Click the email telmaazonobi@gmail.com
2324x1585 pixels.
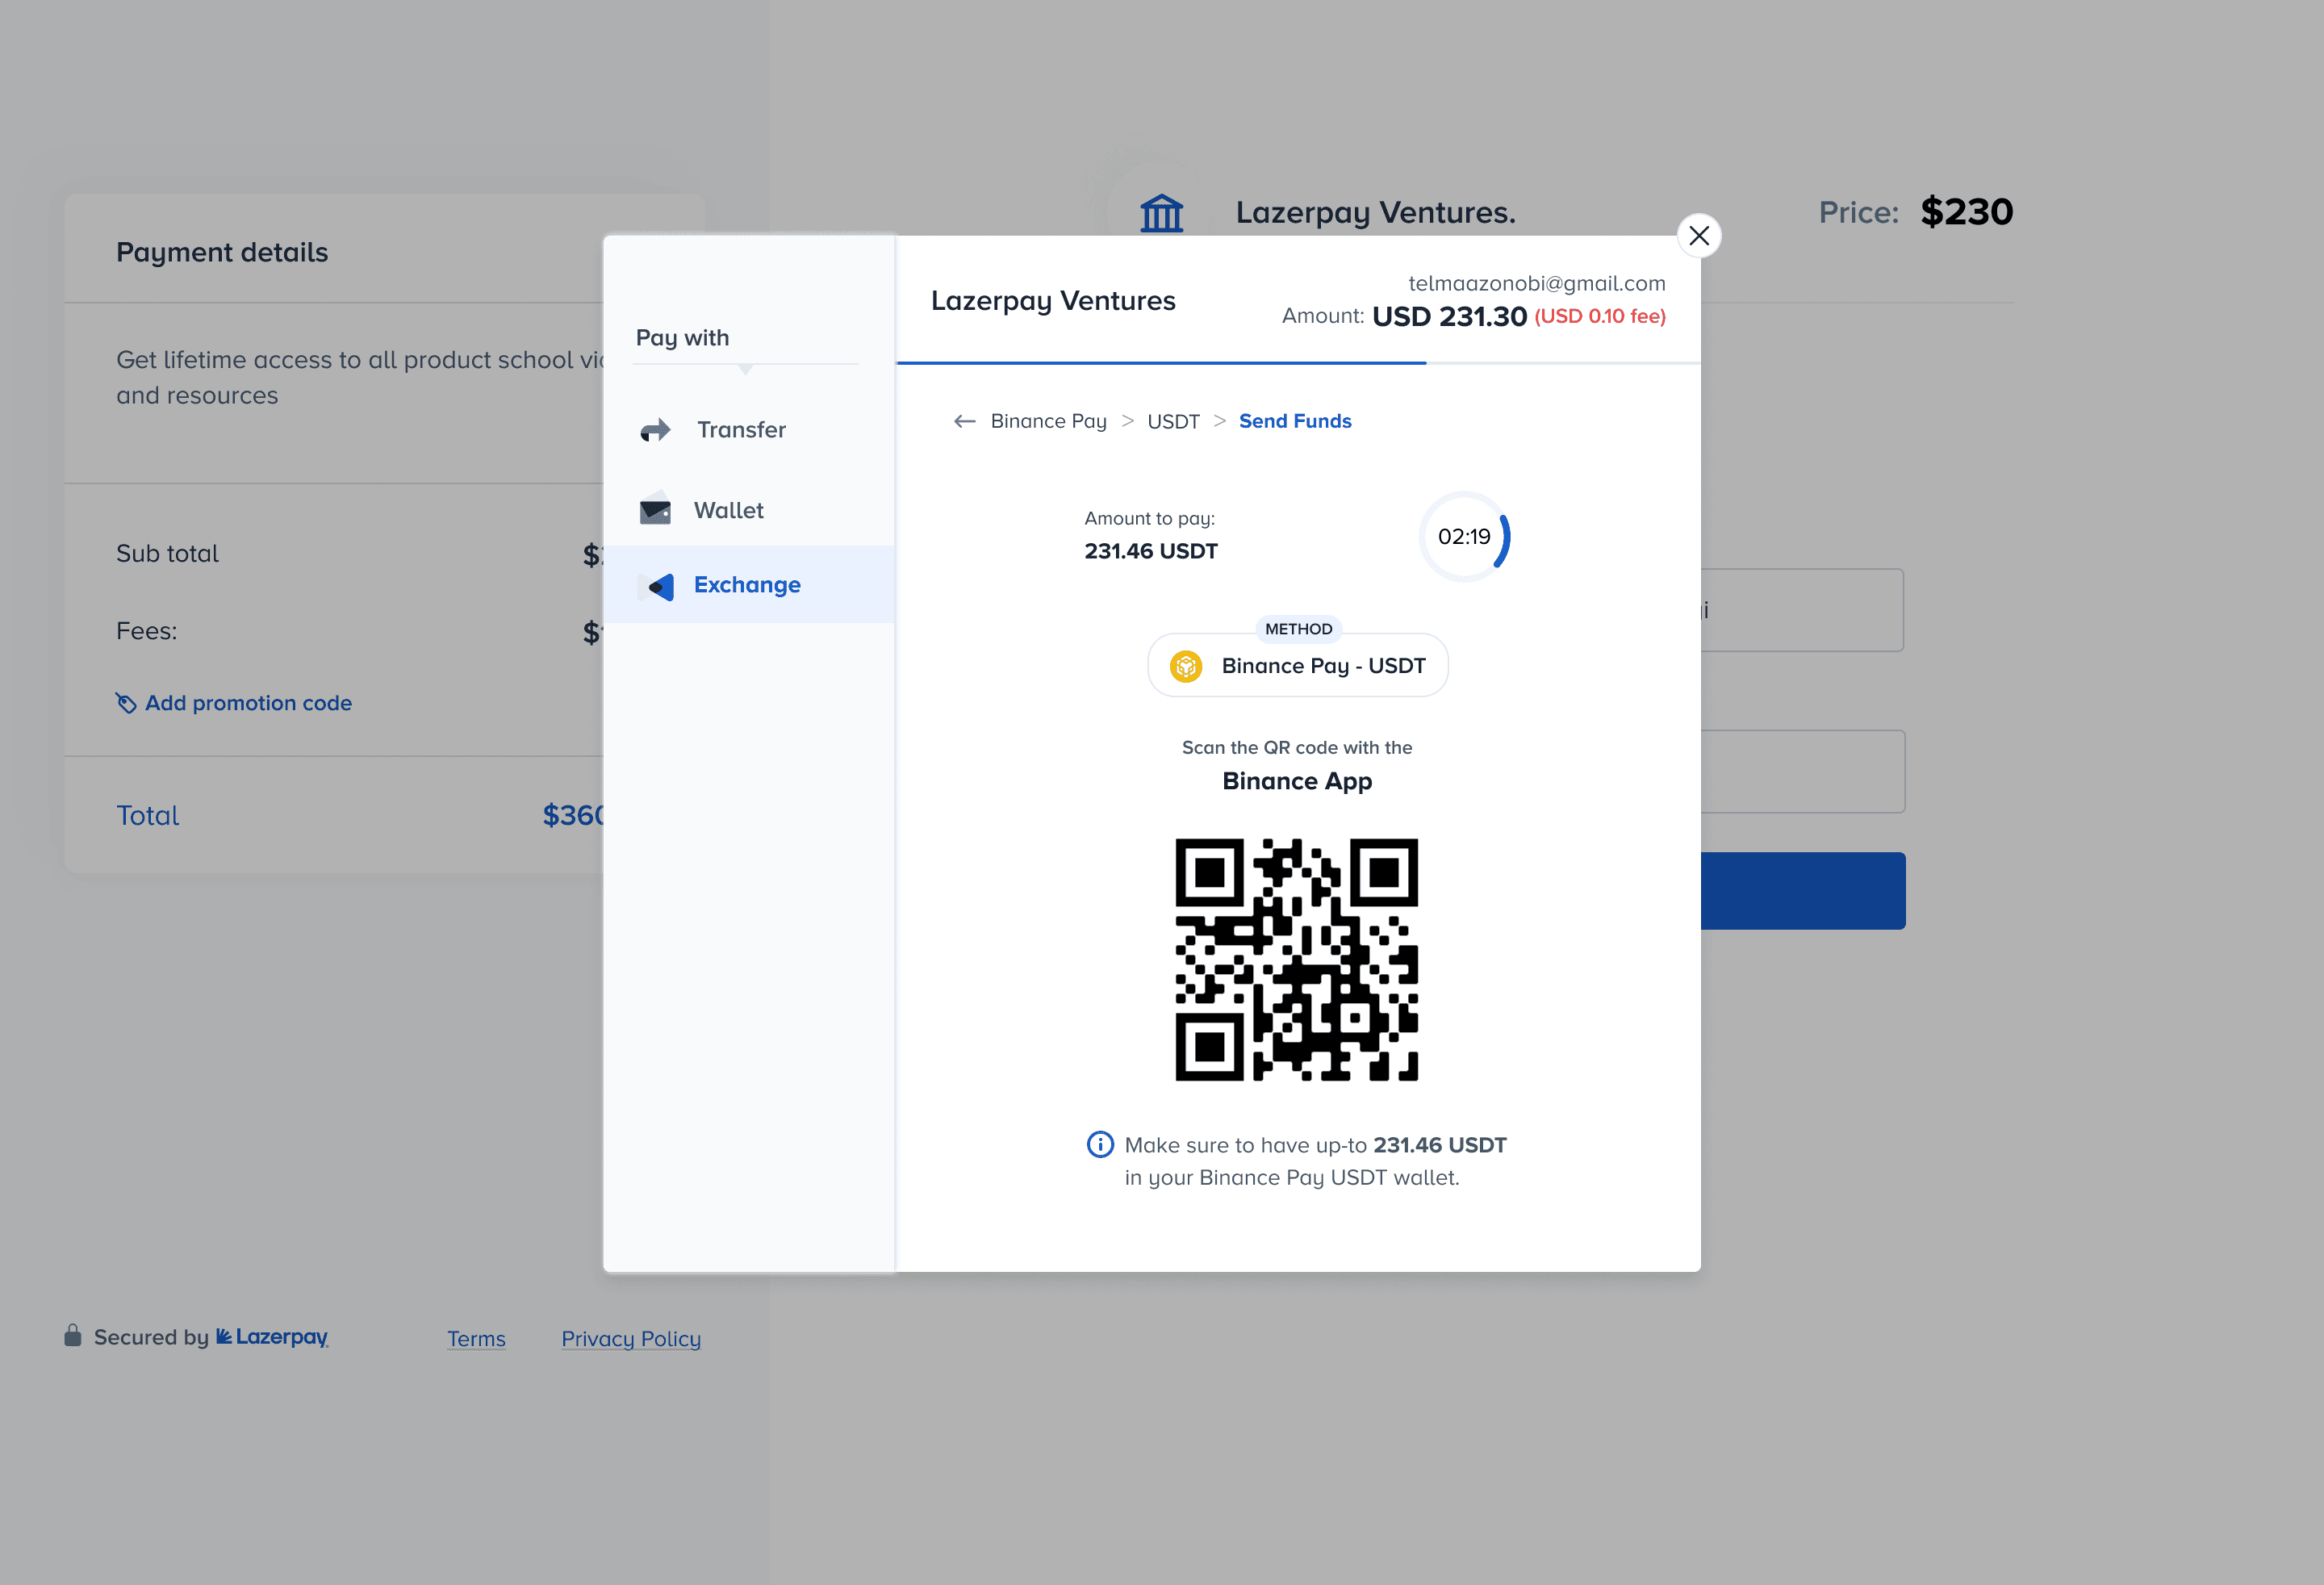pos(1537,284)
